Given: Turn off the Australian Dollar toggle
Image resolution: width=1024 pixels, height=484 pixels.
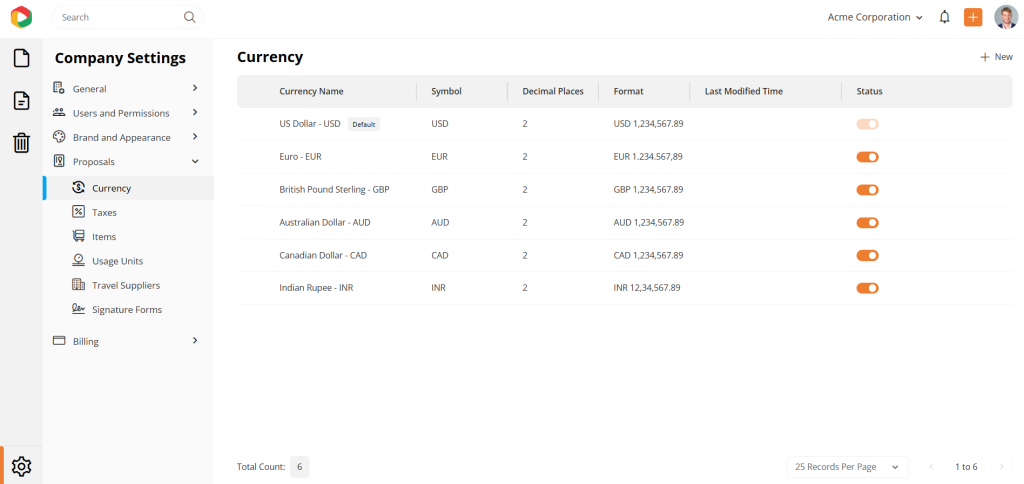Looking at the screenshot, I should point(867,223).
